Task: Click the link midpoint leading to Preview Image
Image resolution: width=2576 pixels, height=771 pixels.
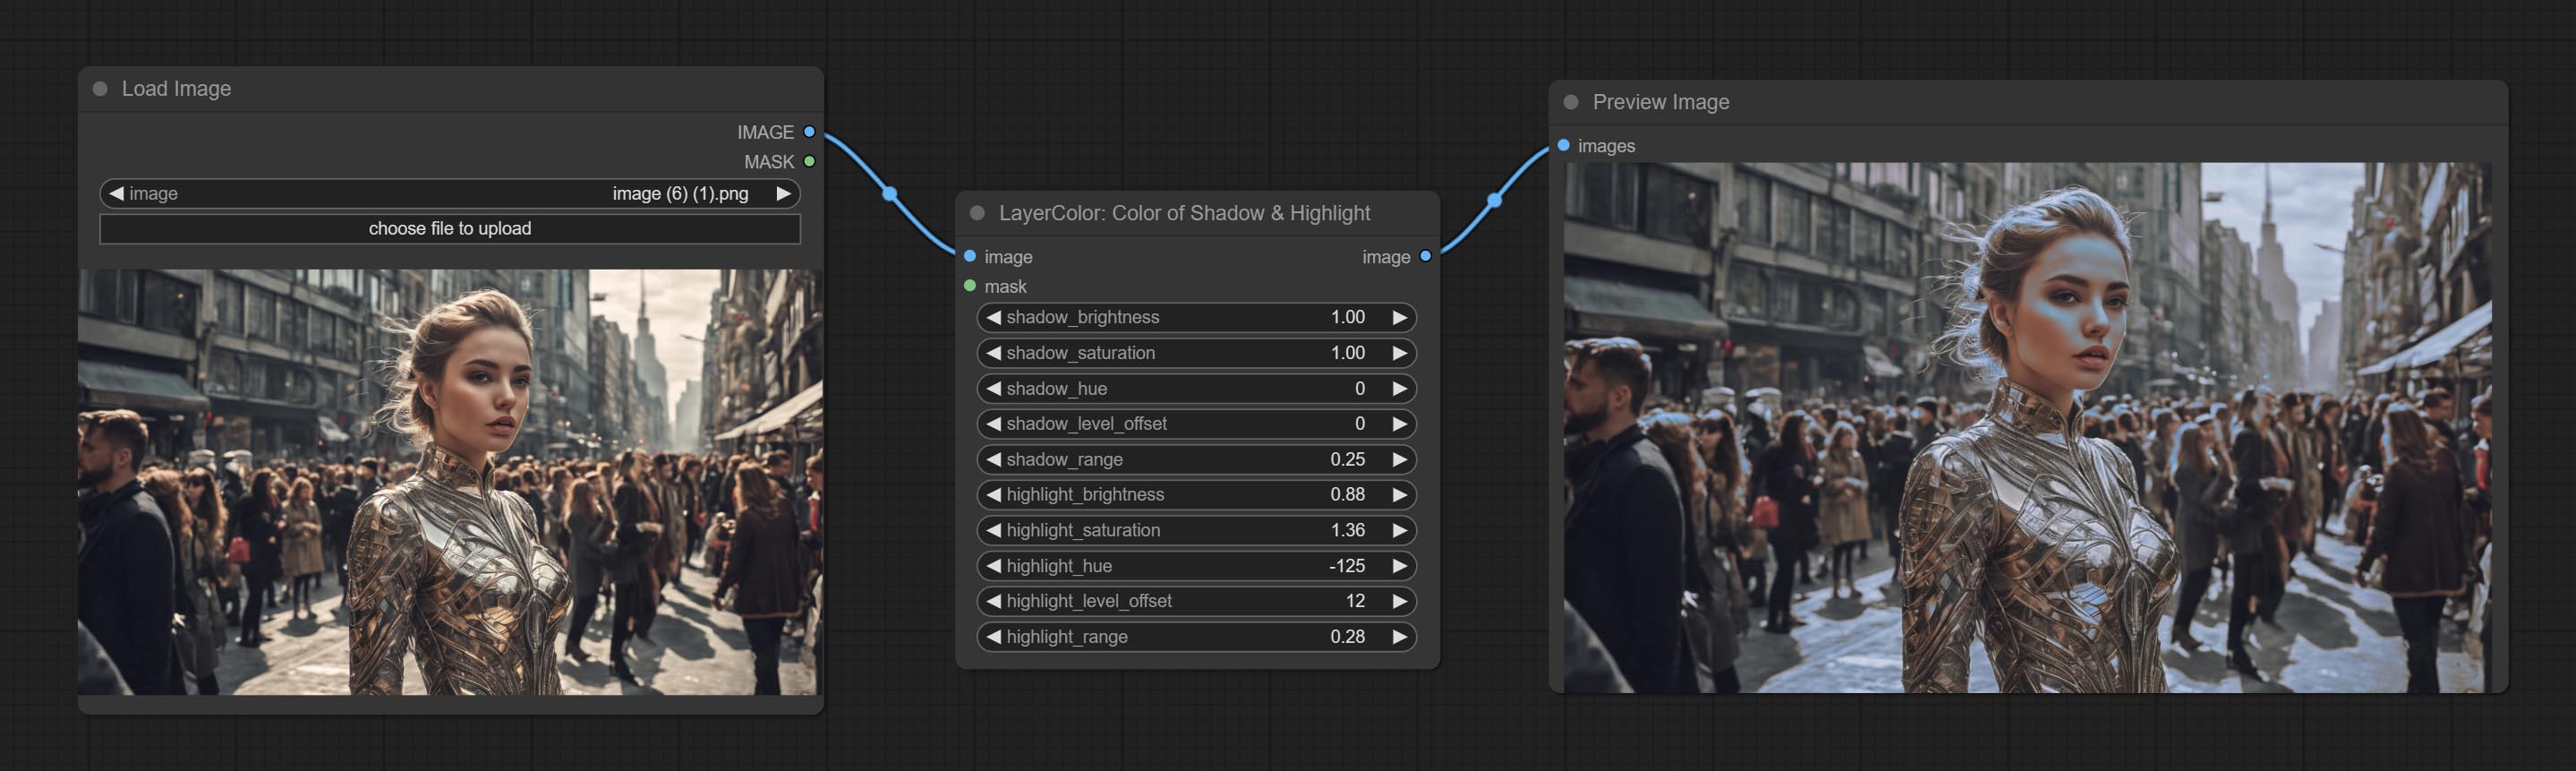Action: click(x=1494, y=200)
